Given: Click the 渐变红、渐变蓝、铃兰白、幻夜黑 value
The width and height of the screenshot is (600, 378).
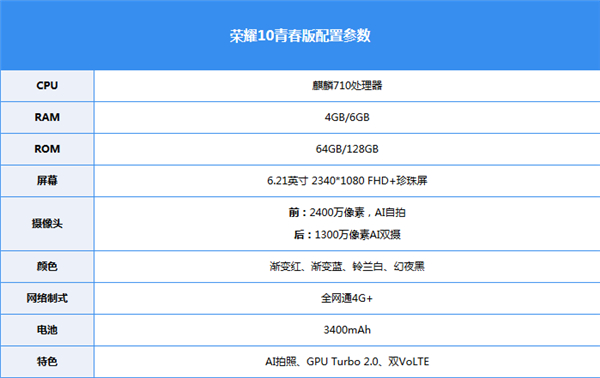Looking at the screenshot, I should coord(347,266).
